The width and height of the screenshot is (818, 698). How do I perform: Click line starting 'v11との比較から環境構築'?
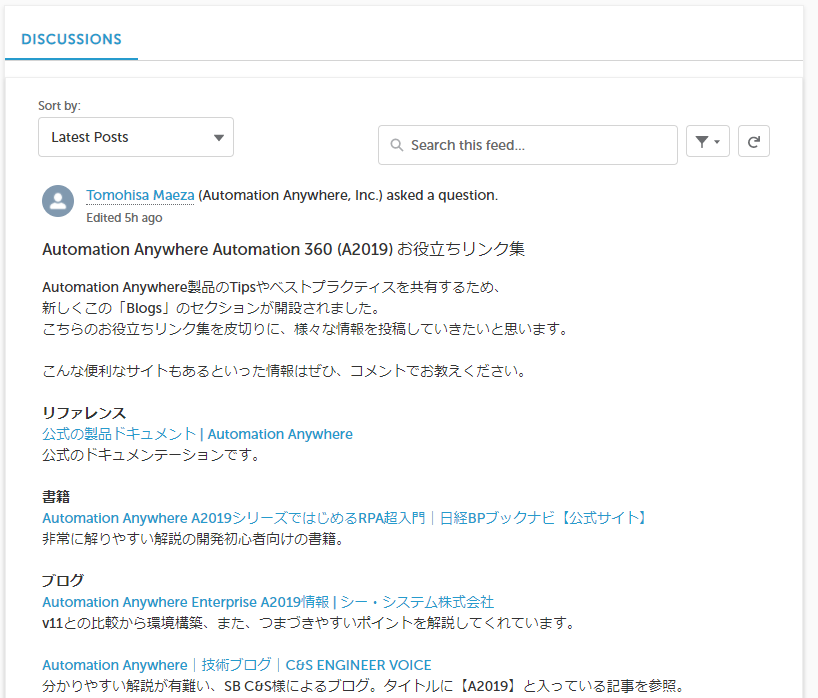[308, 623]
